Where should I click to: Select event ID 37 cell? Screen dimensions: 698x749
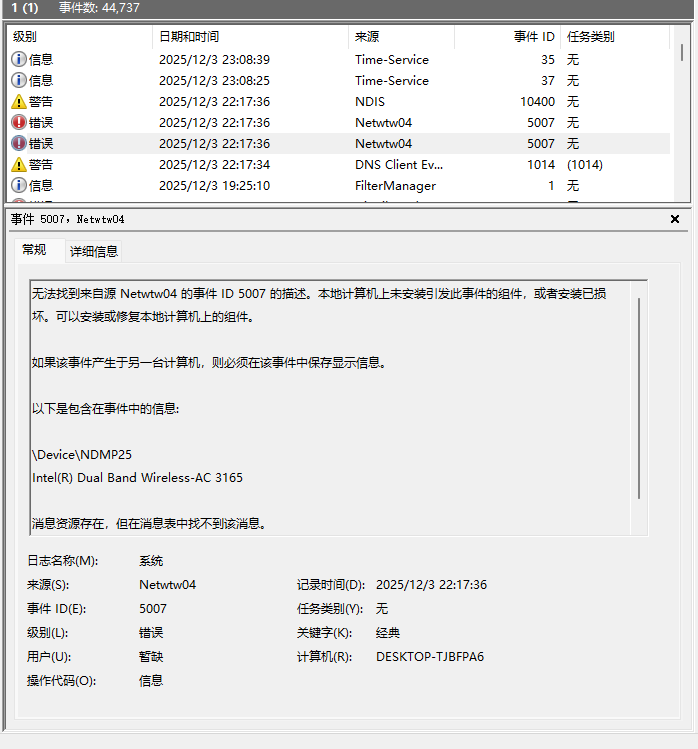548,81
